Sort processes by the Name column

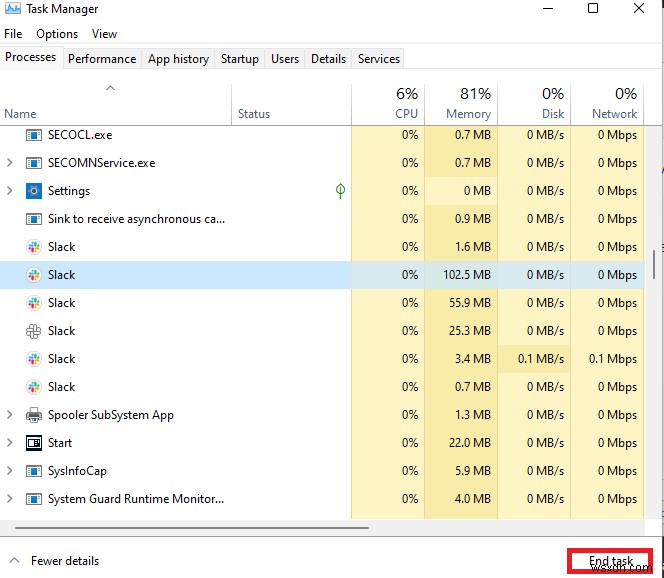(115, 105)
